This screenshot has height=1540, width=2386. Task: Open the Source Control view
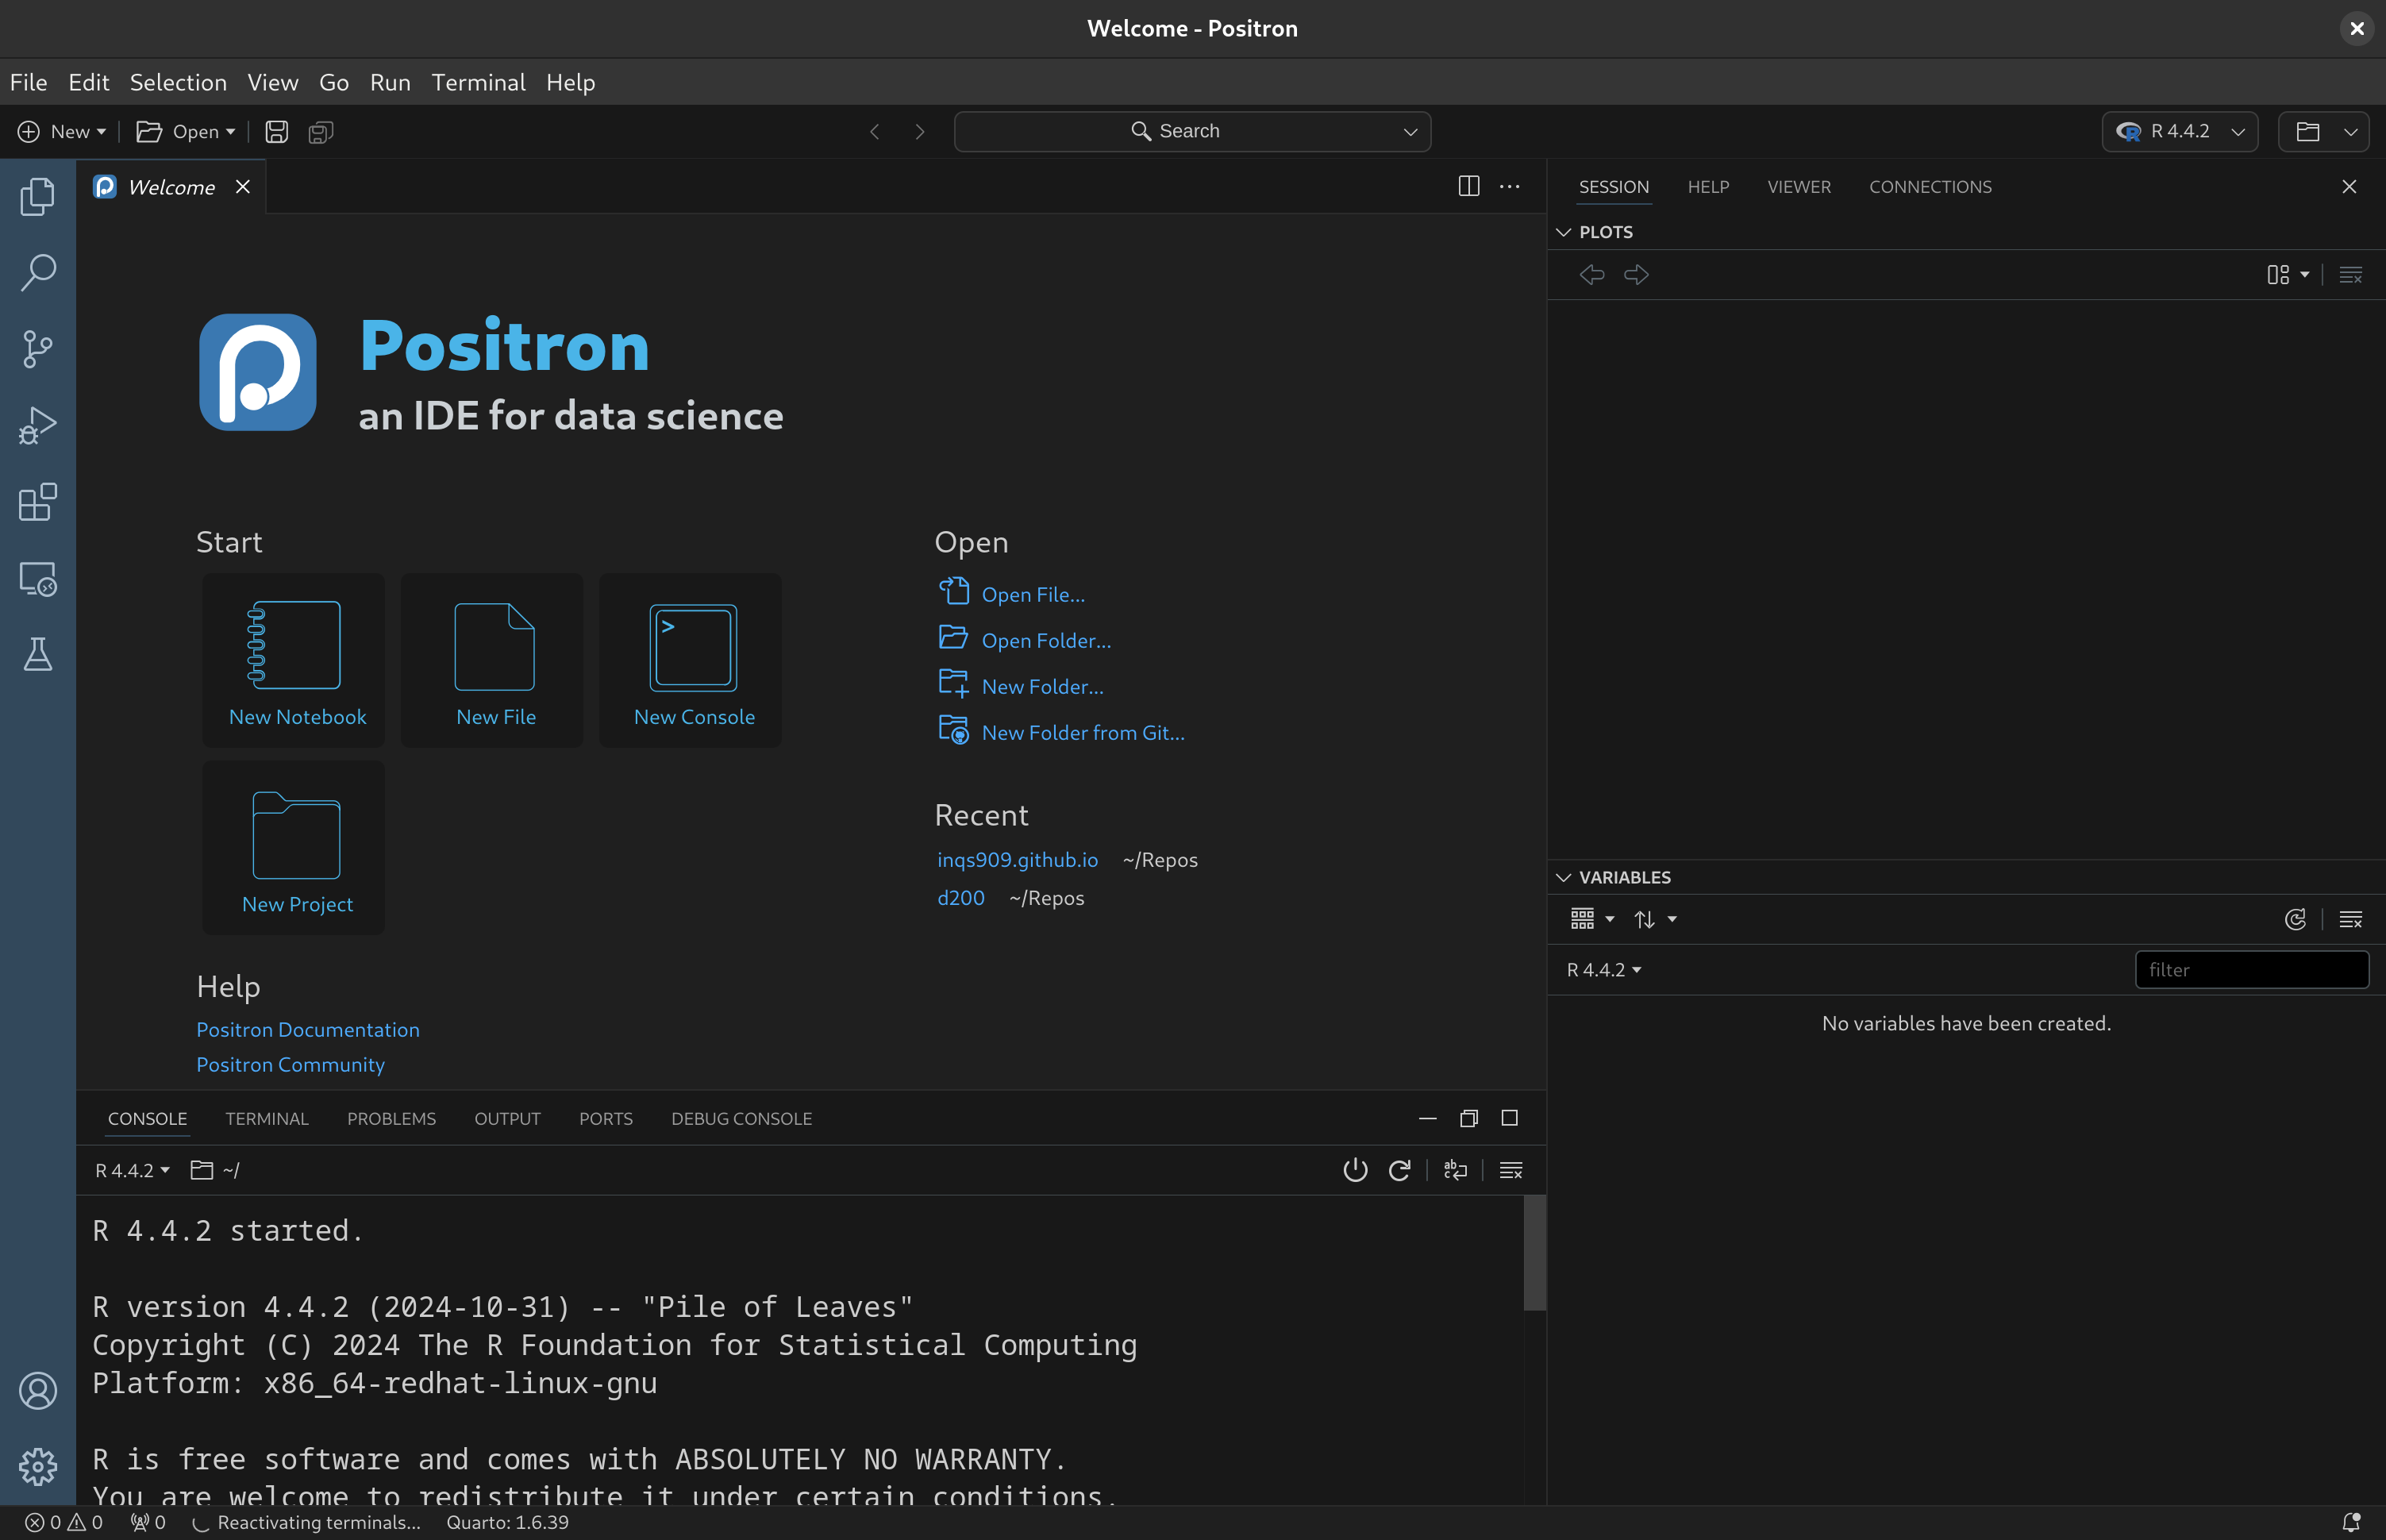pos(38,349)
